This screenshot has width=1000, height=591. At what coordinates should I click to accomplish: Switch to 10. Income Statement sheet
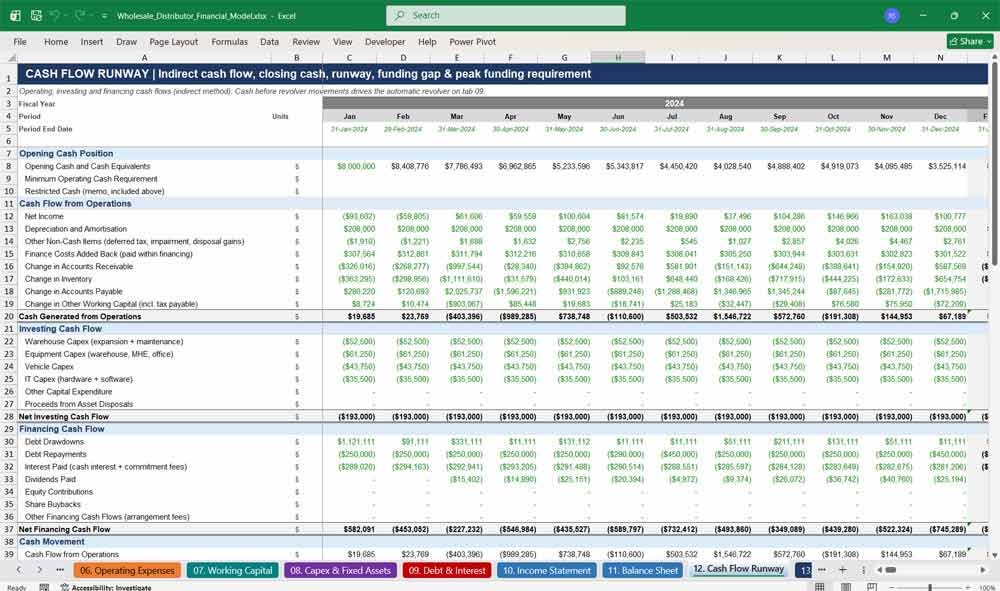click(547, 571)
